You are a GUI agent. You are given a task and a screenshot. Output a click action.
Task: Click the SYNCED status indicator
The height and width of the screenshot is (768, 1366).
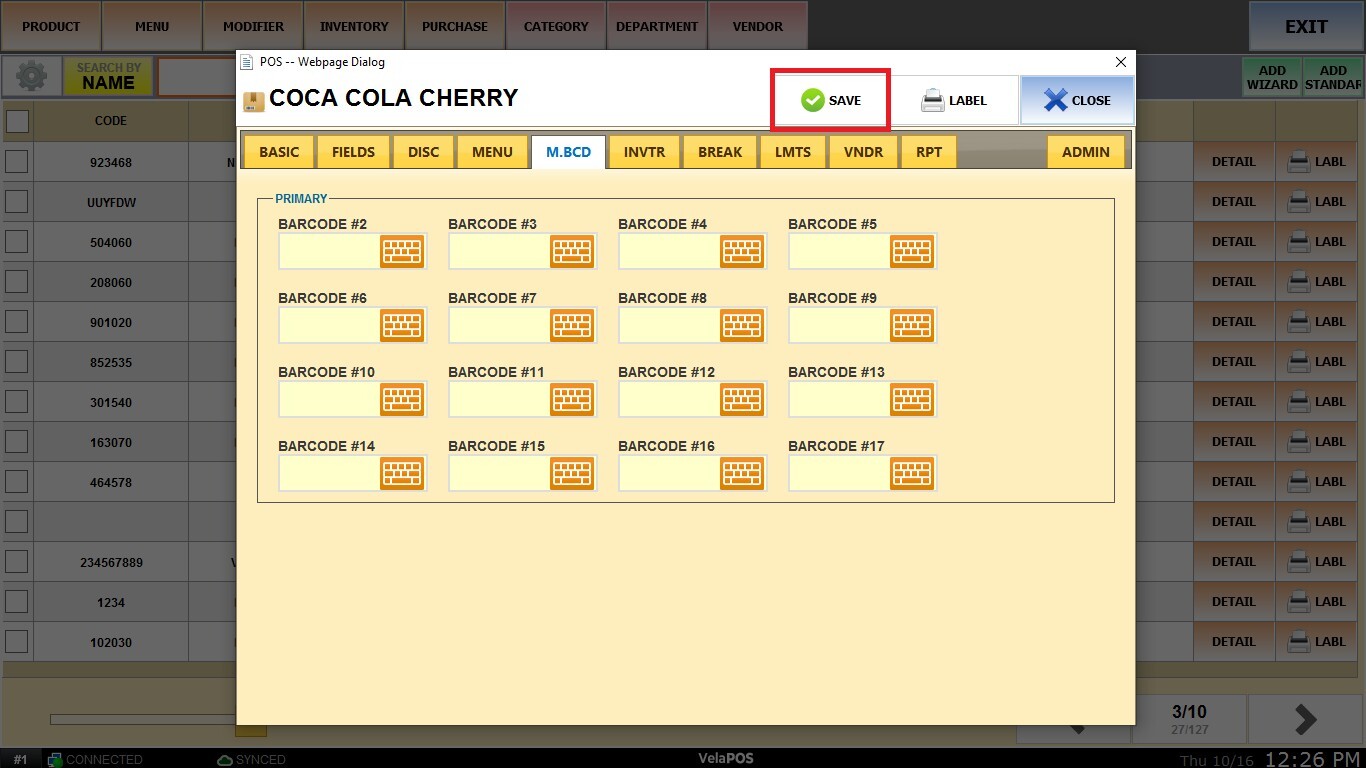coord(251,760)
